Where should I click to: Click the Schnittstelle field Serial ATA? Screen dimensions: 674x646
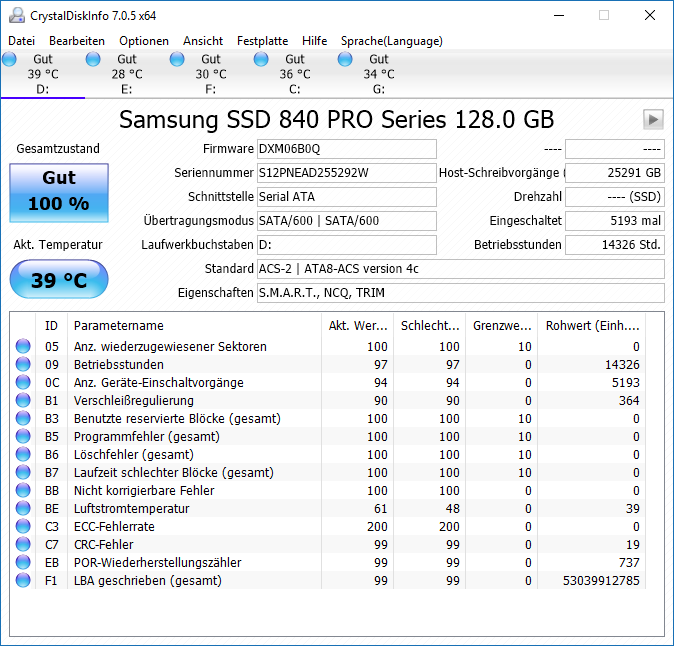(x=347, y=197)
